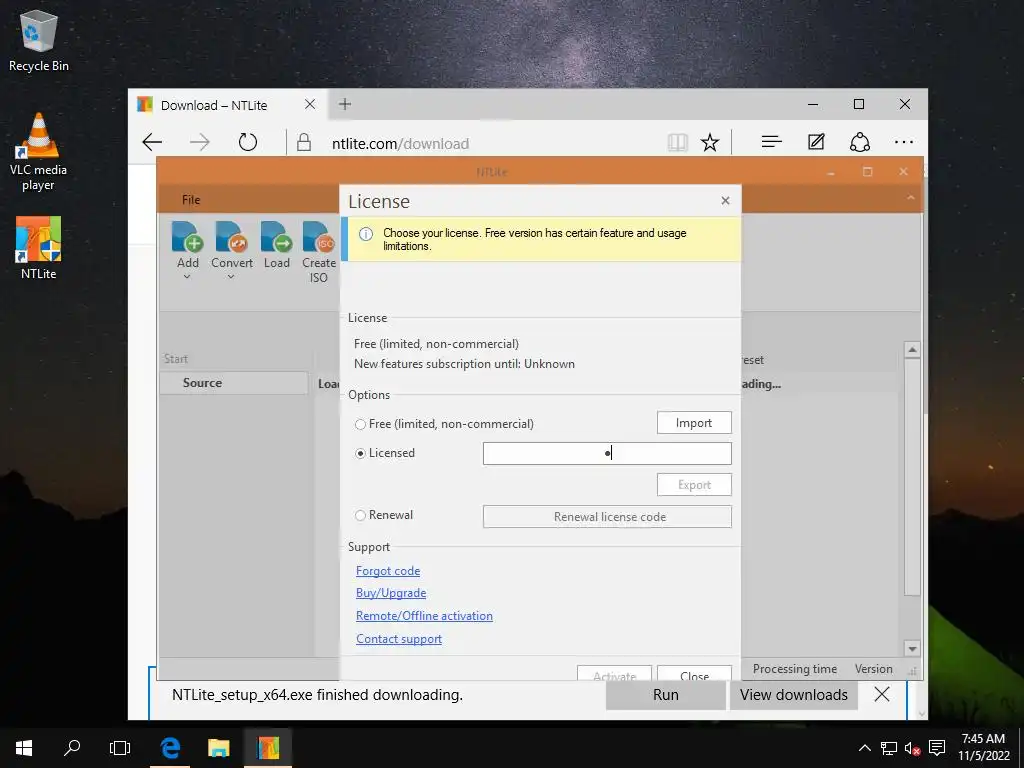Click the Edge forward arrow
The image size is (1024, 768).
pos(200,142)
